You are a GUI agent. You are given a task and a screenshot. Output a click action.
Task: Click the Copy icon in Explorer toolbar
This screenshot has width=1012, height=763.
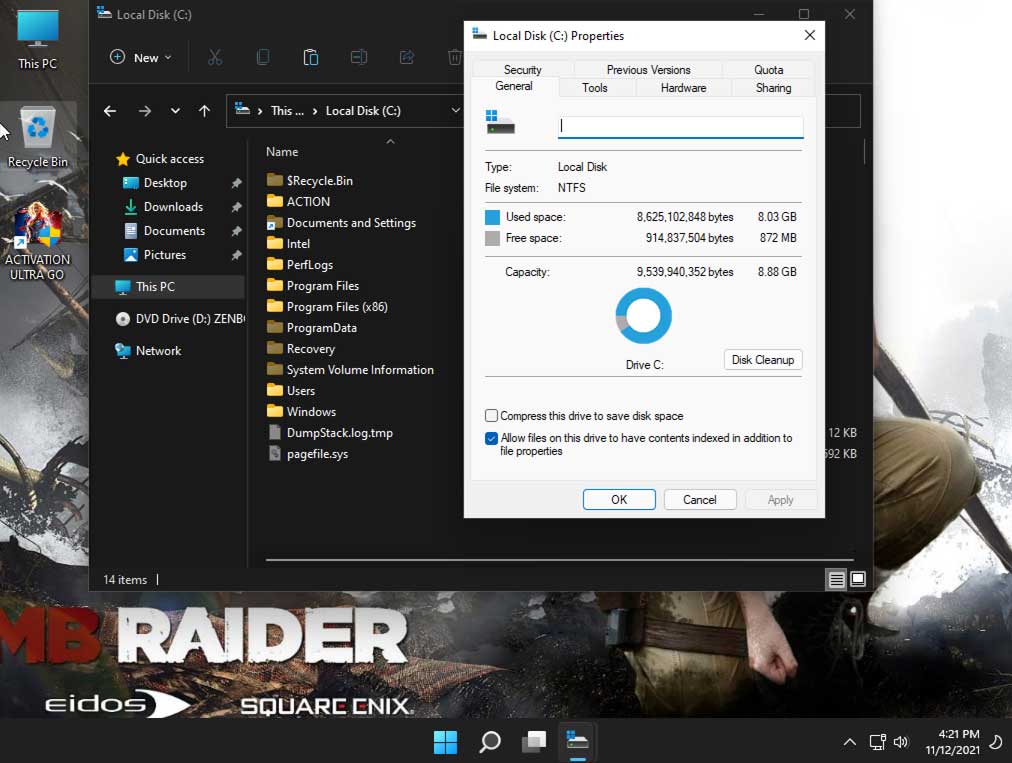[x=263, y=57]
